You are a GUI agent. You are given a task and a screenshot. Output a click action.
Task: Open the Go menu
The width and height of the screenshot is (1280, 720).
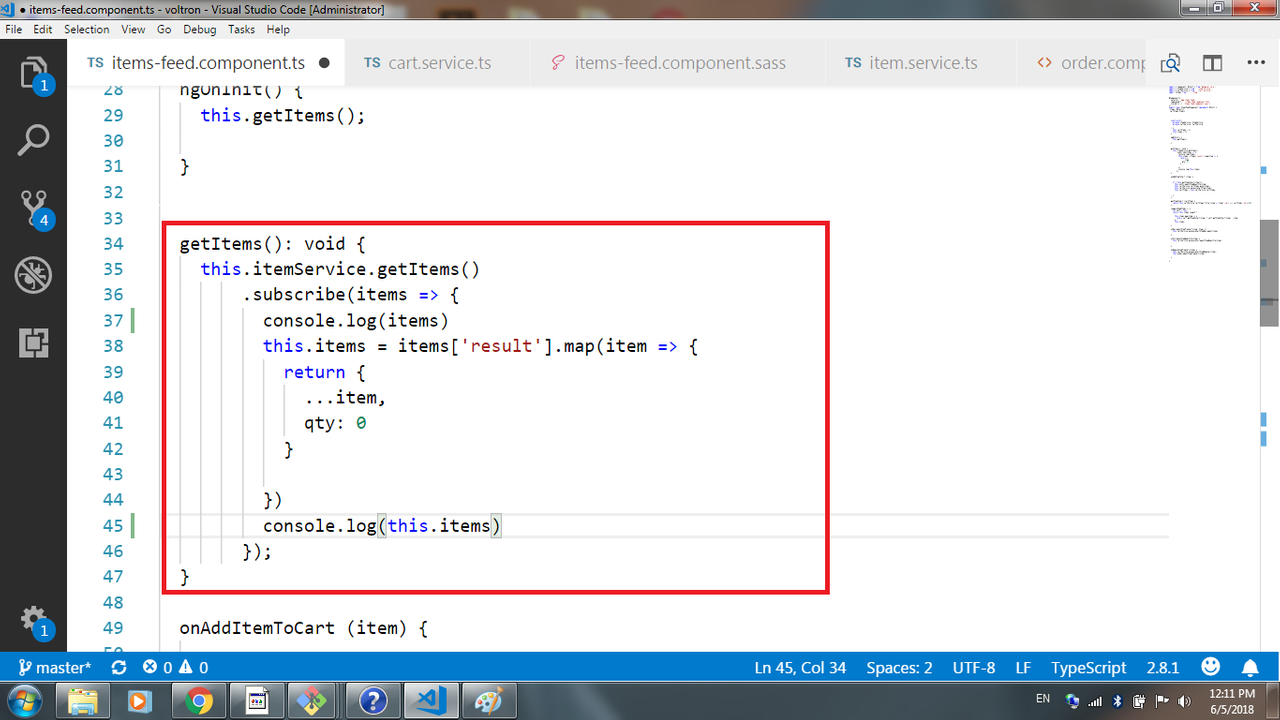pyautogui.click(x=164, y=30)
